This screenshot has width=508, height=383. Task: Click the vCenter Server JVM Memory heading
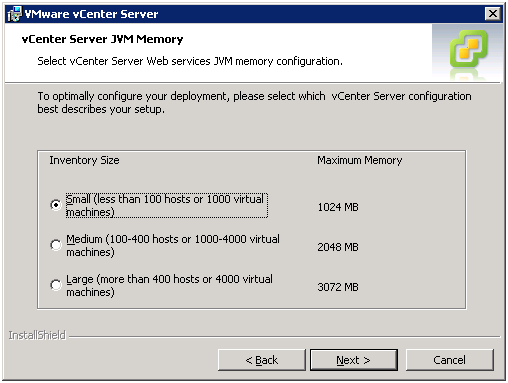(102, 39)
